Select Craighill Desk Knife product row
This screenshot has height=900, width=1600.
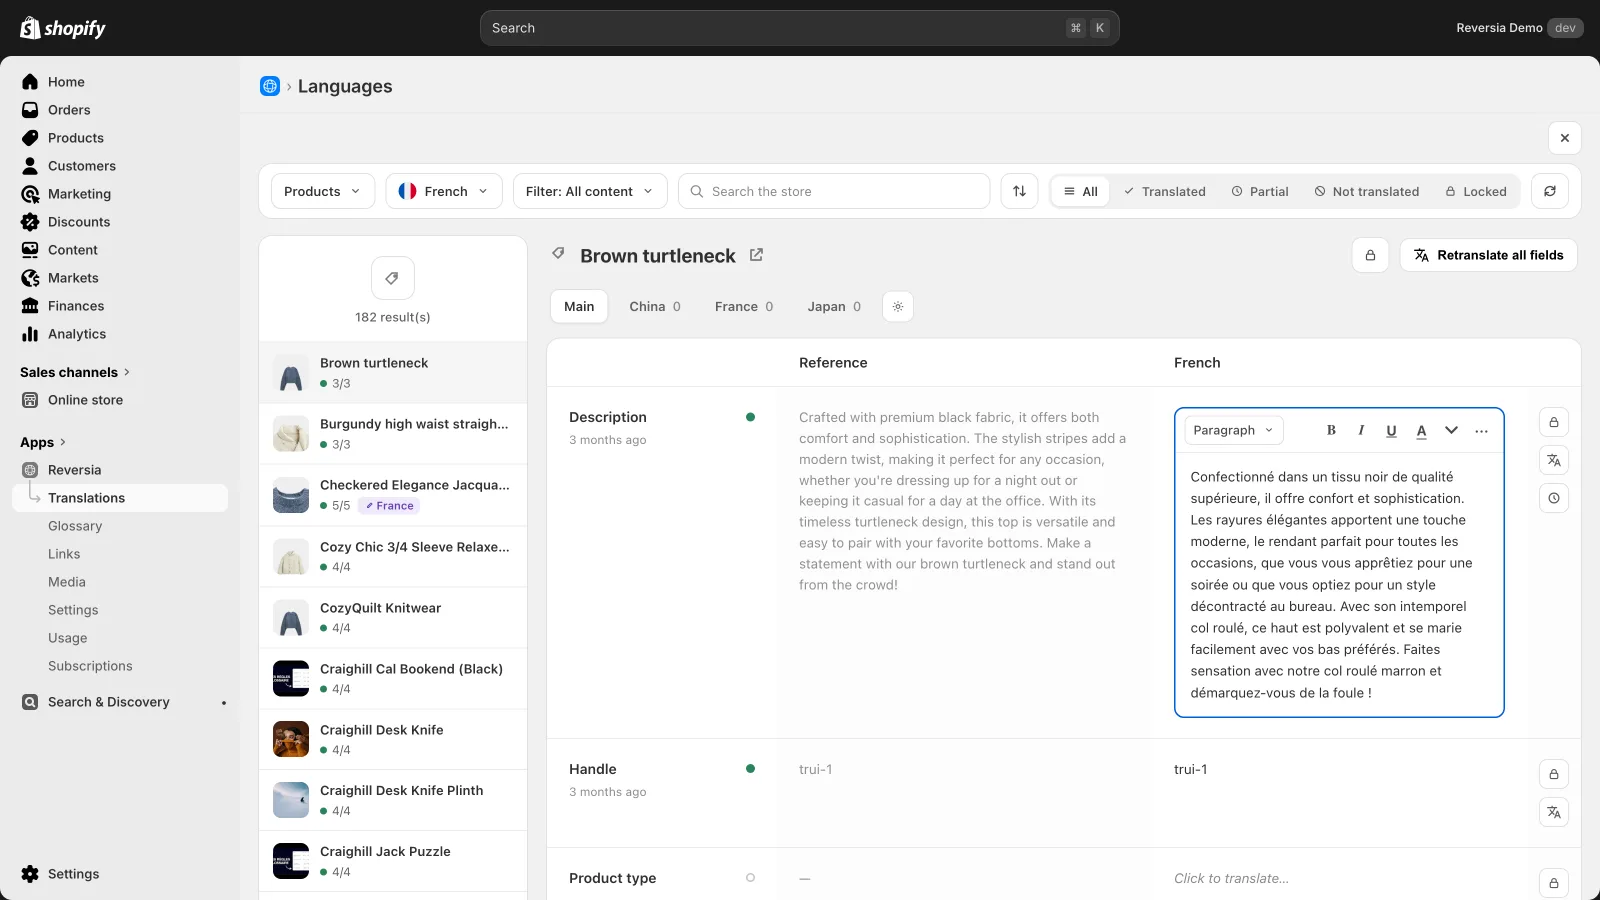(x=393, y=739)
